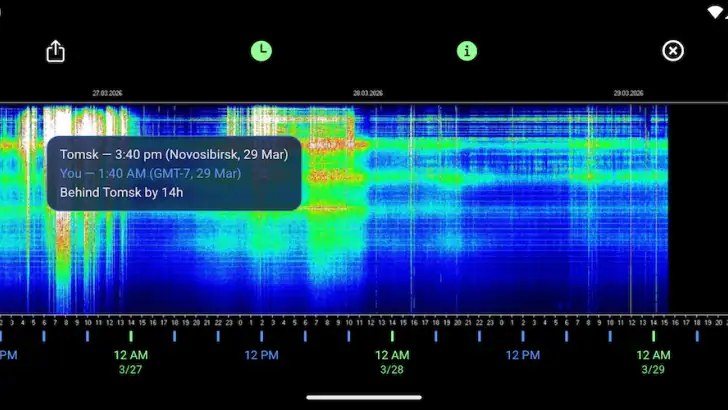728x410 pixels.
Task: Open the green clock time icon
Action: tap(261, 51)
